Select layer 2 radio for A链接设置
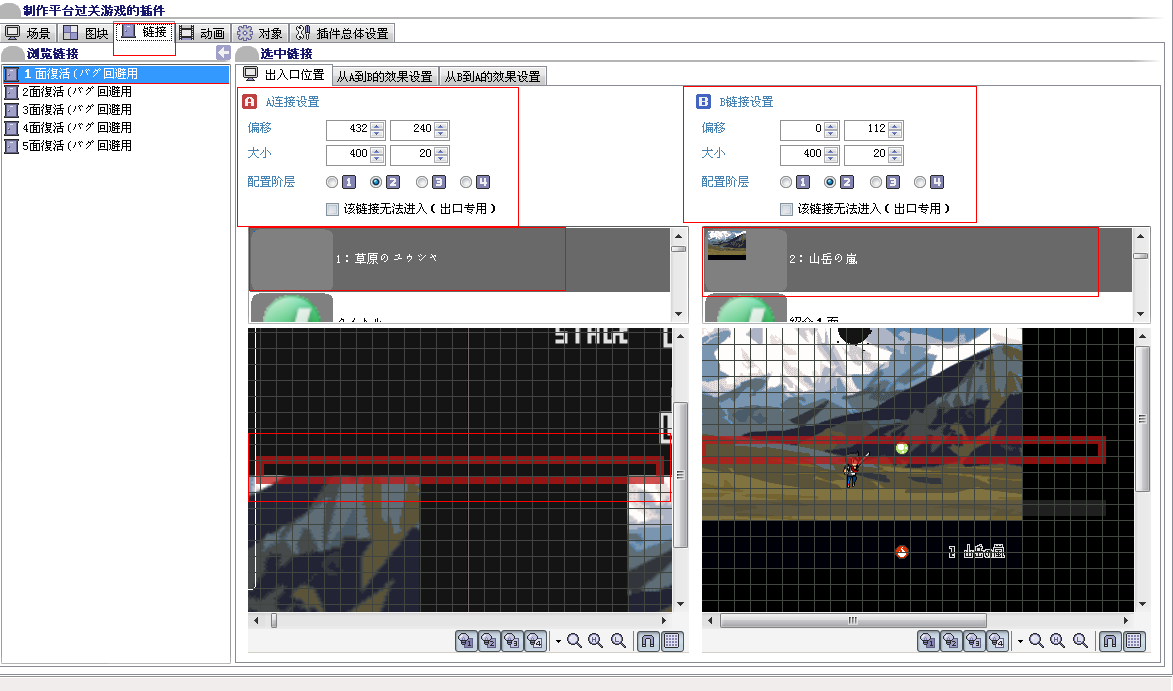Viewport: 1173px width, 691px height. pyautogui.click(x=376, y=182)
